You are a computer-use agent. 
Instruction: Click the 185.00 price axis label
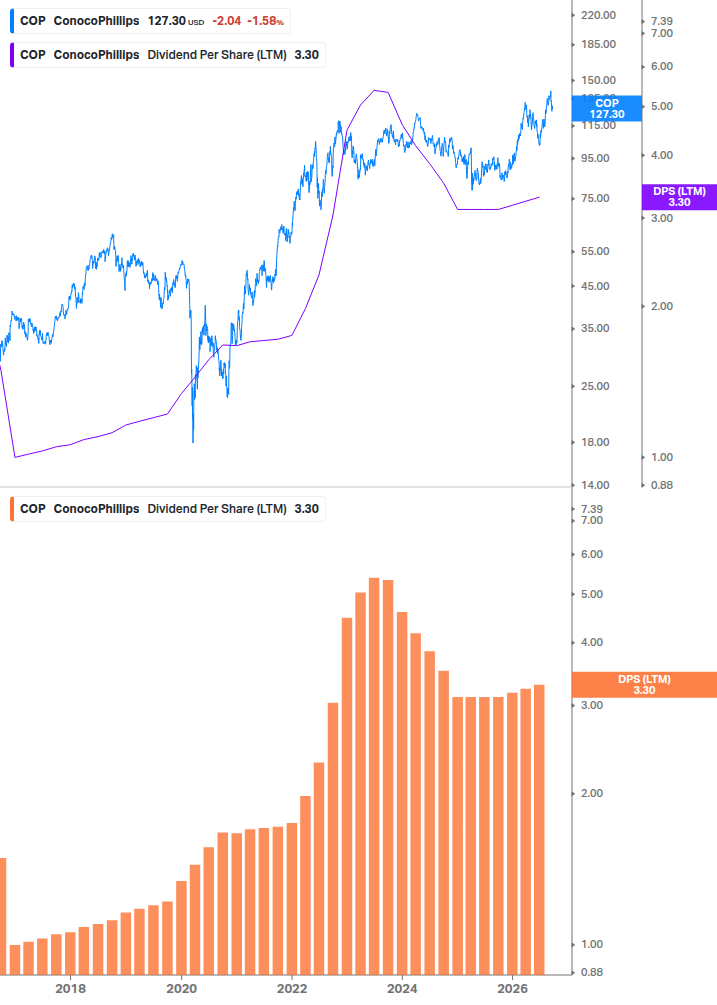[x=598, y=44]
